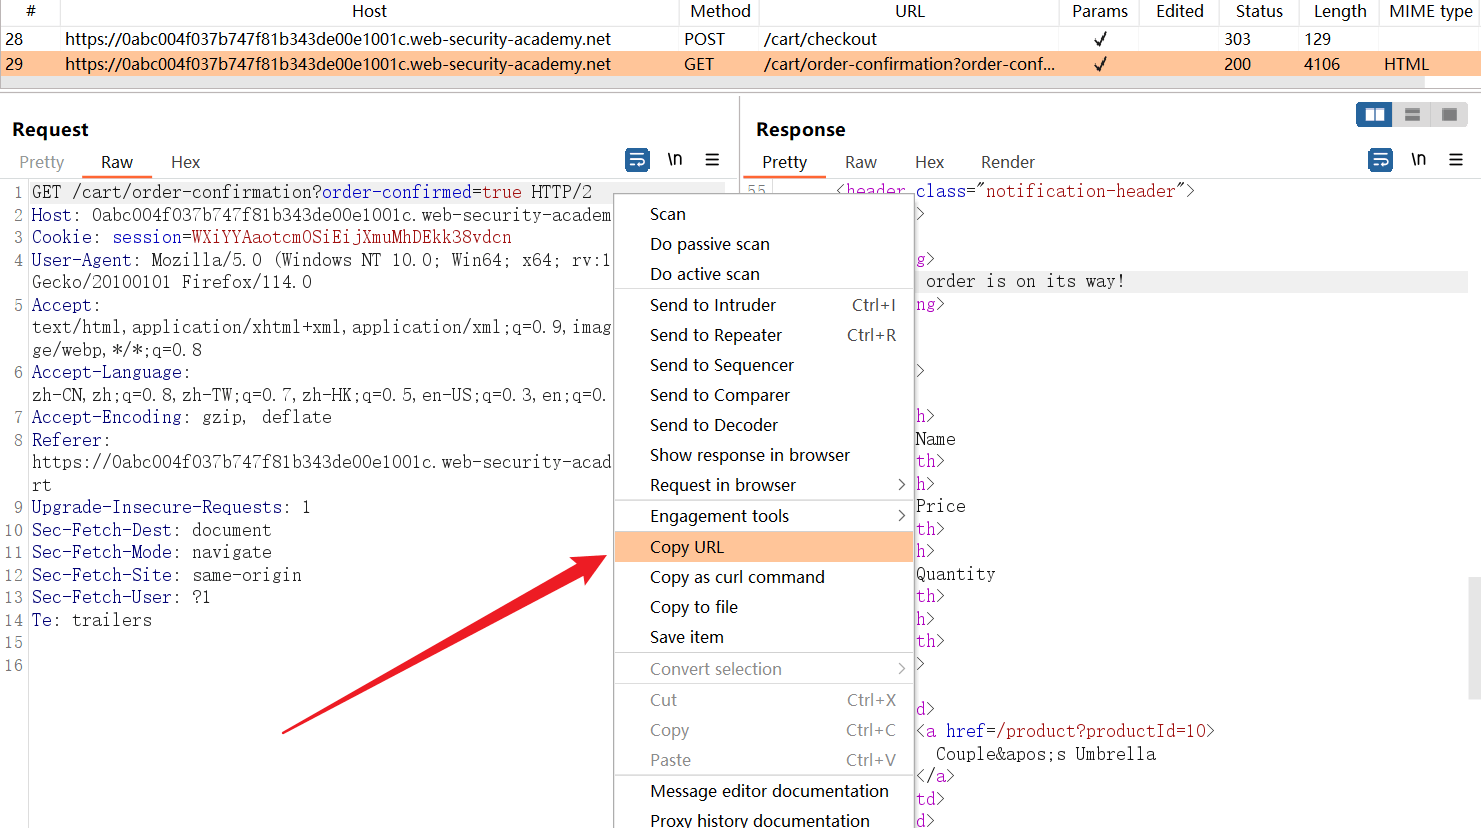Select the combined tabbed layout icon

1449,115
